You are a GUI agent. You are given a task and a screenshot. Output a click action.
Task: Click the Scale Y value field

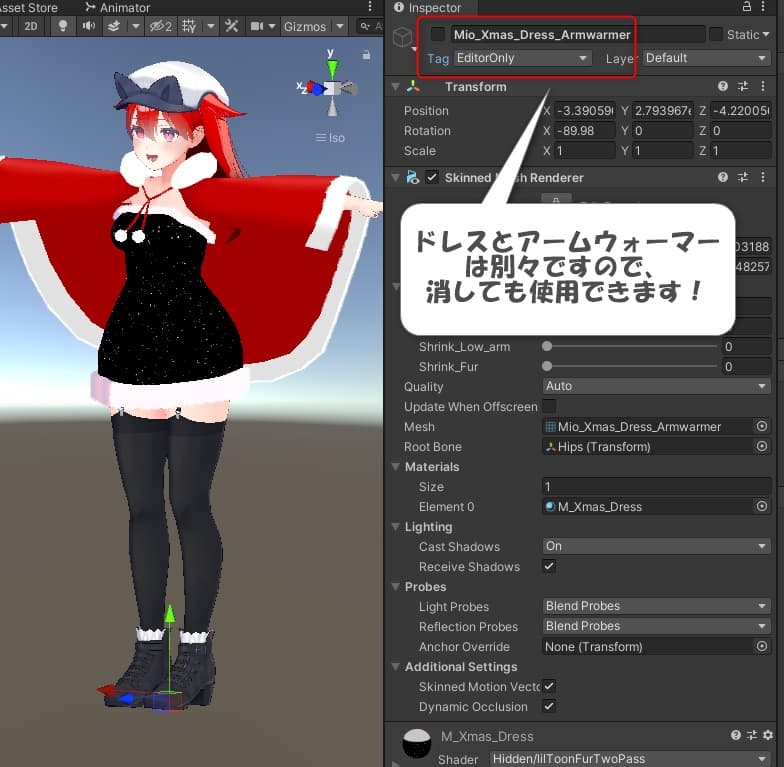click(662, 150)
